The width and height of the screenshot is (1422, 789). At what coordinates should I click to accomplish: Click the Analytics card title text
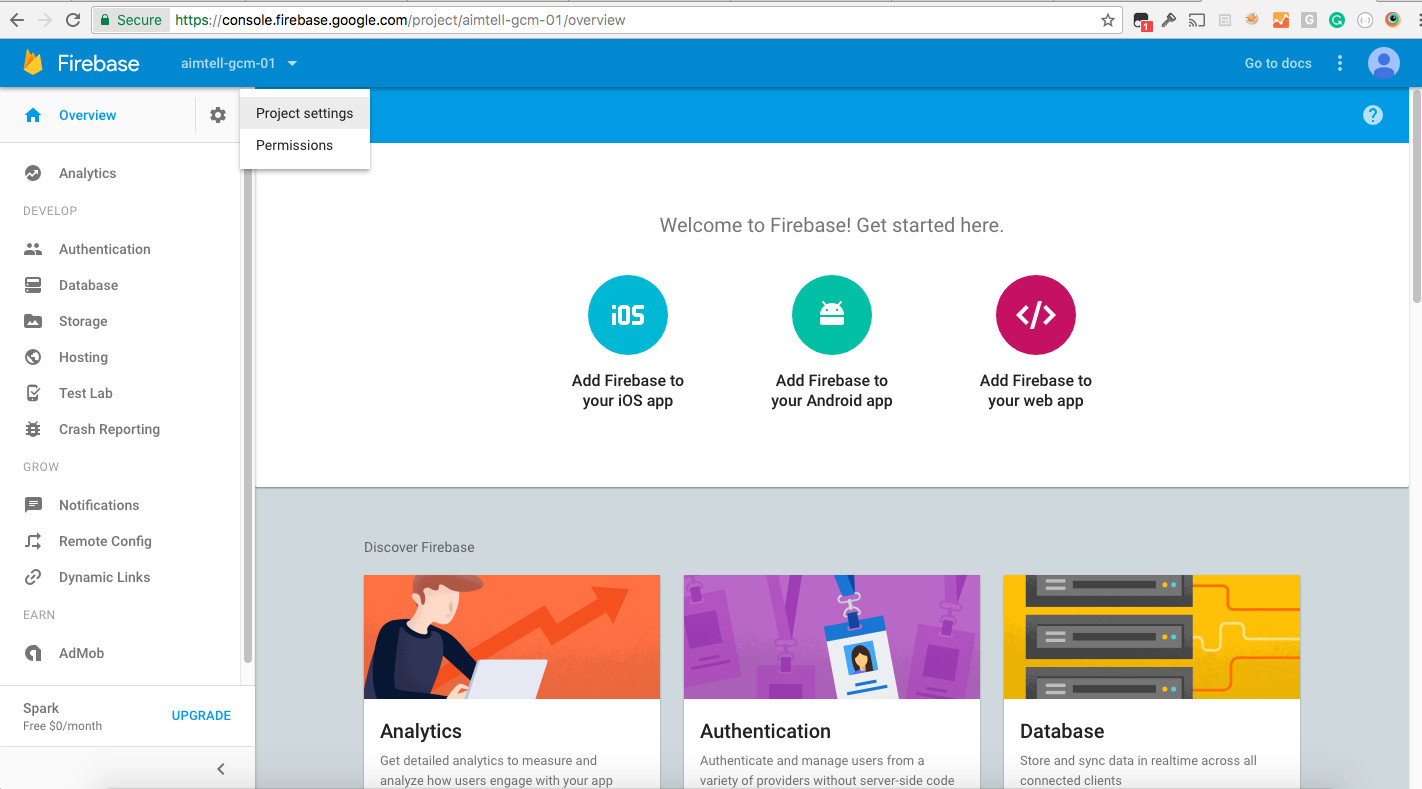[x=421, y=731]
